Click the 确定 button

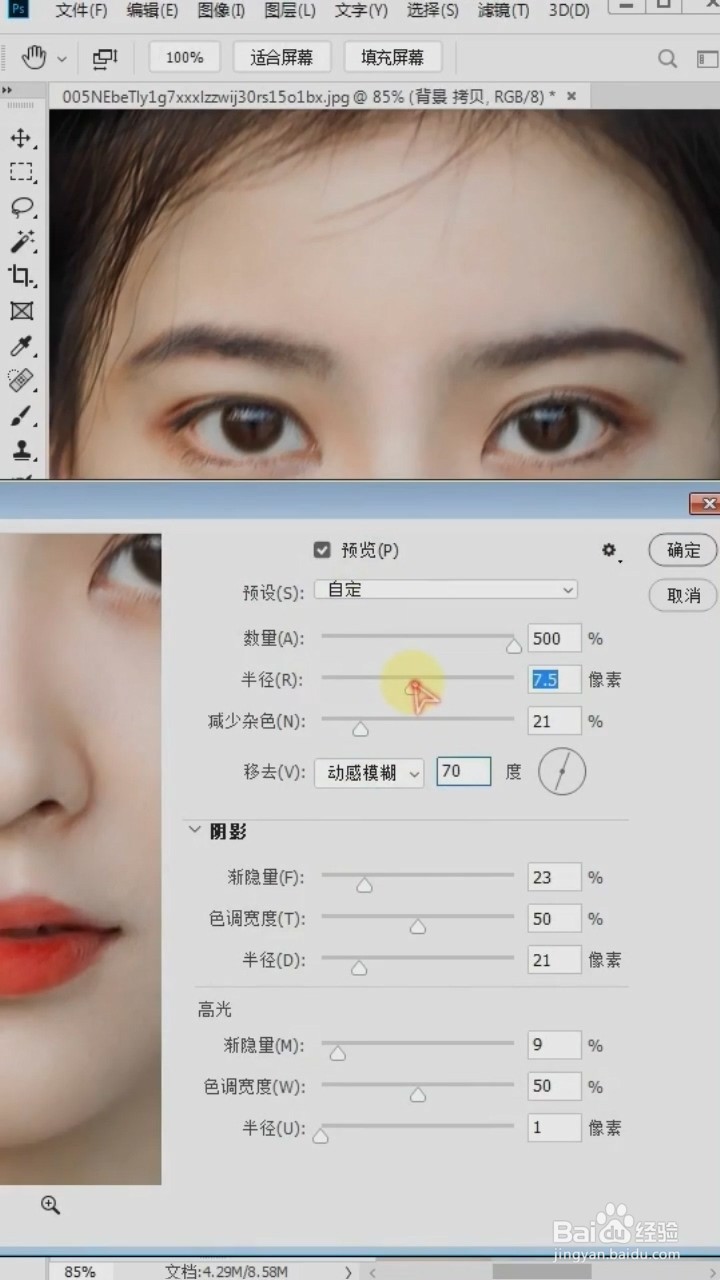click(x=683, y=550)
